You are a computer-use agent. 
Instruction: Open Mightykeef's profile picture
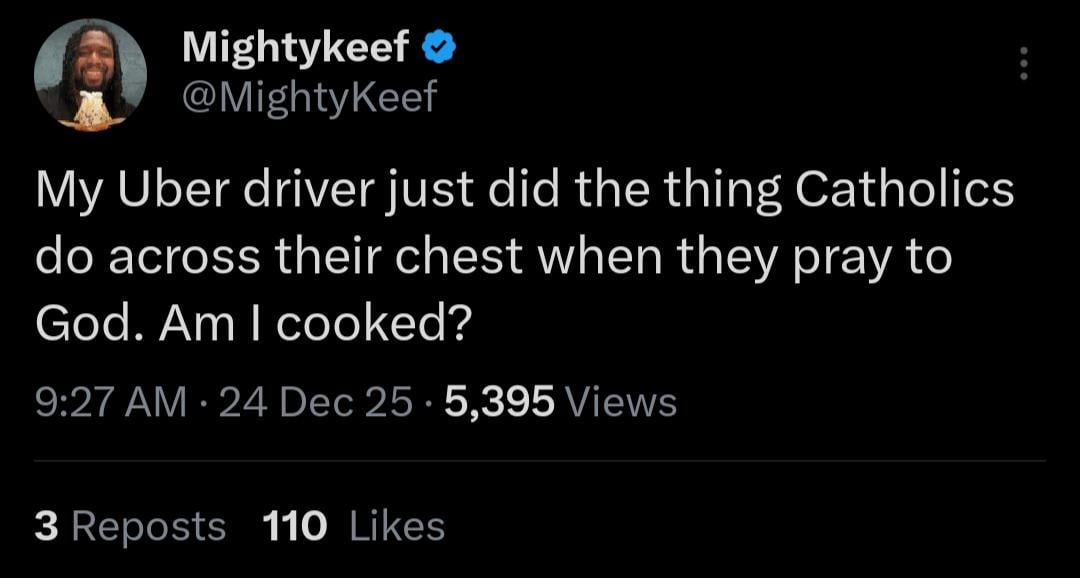coord(90,73)
